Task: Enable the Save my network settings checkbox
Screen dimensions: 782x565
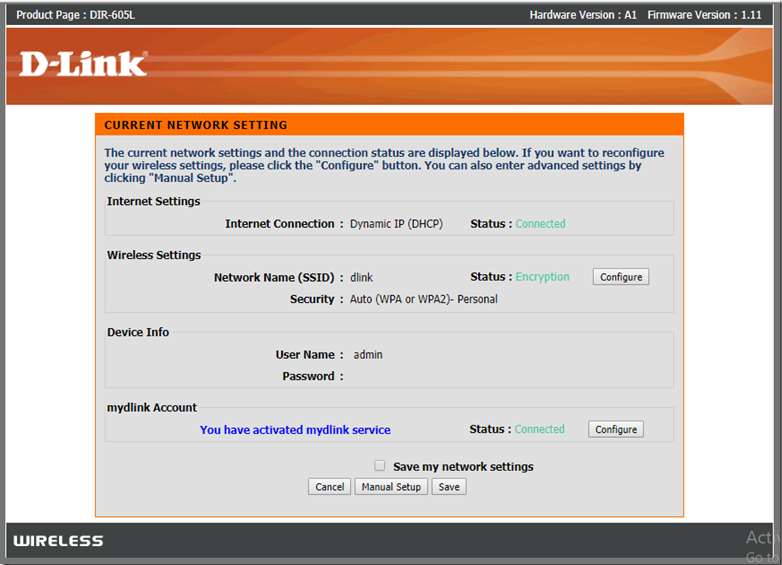Action: (x=379, y=466)
